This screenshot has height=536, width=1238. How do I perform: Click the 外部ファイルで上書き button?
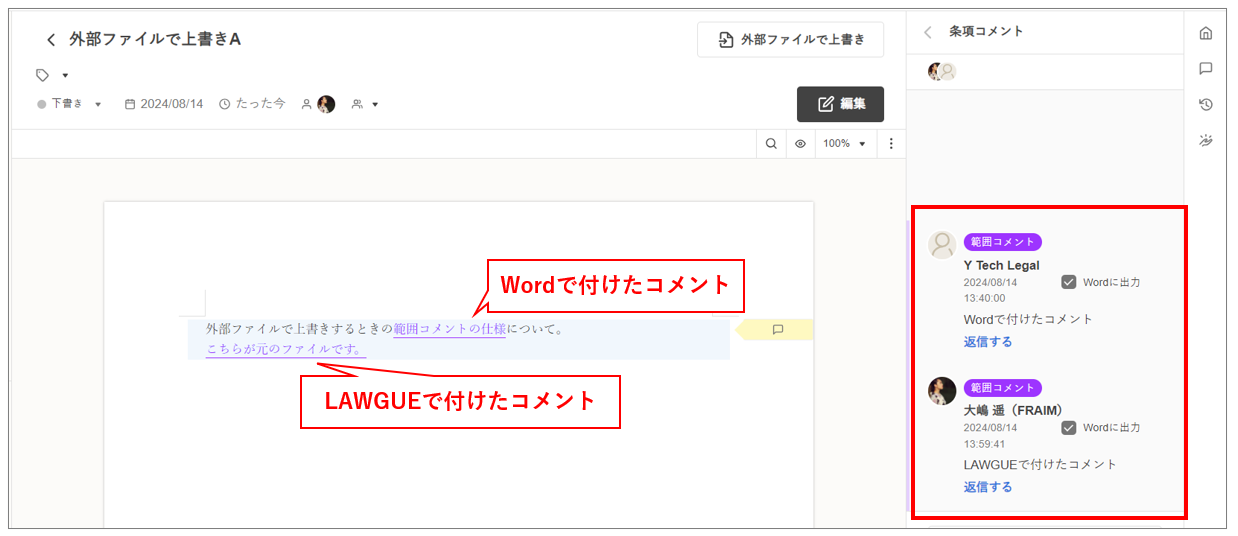[x=790, y=40]
